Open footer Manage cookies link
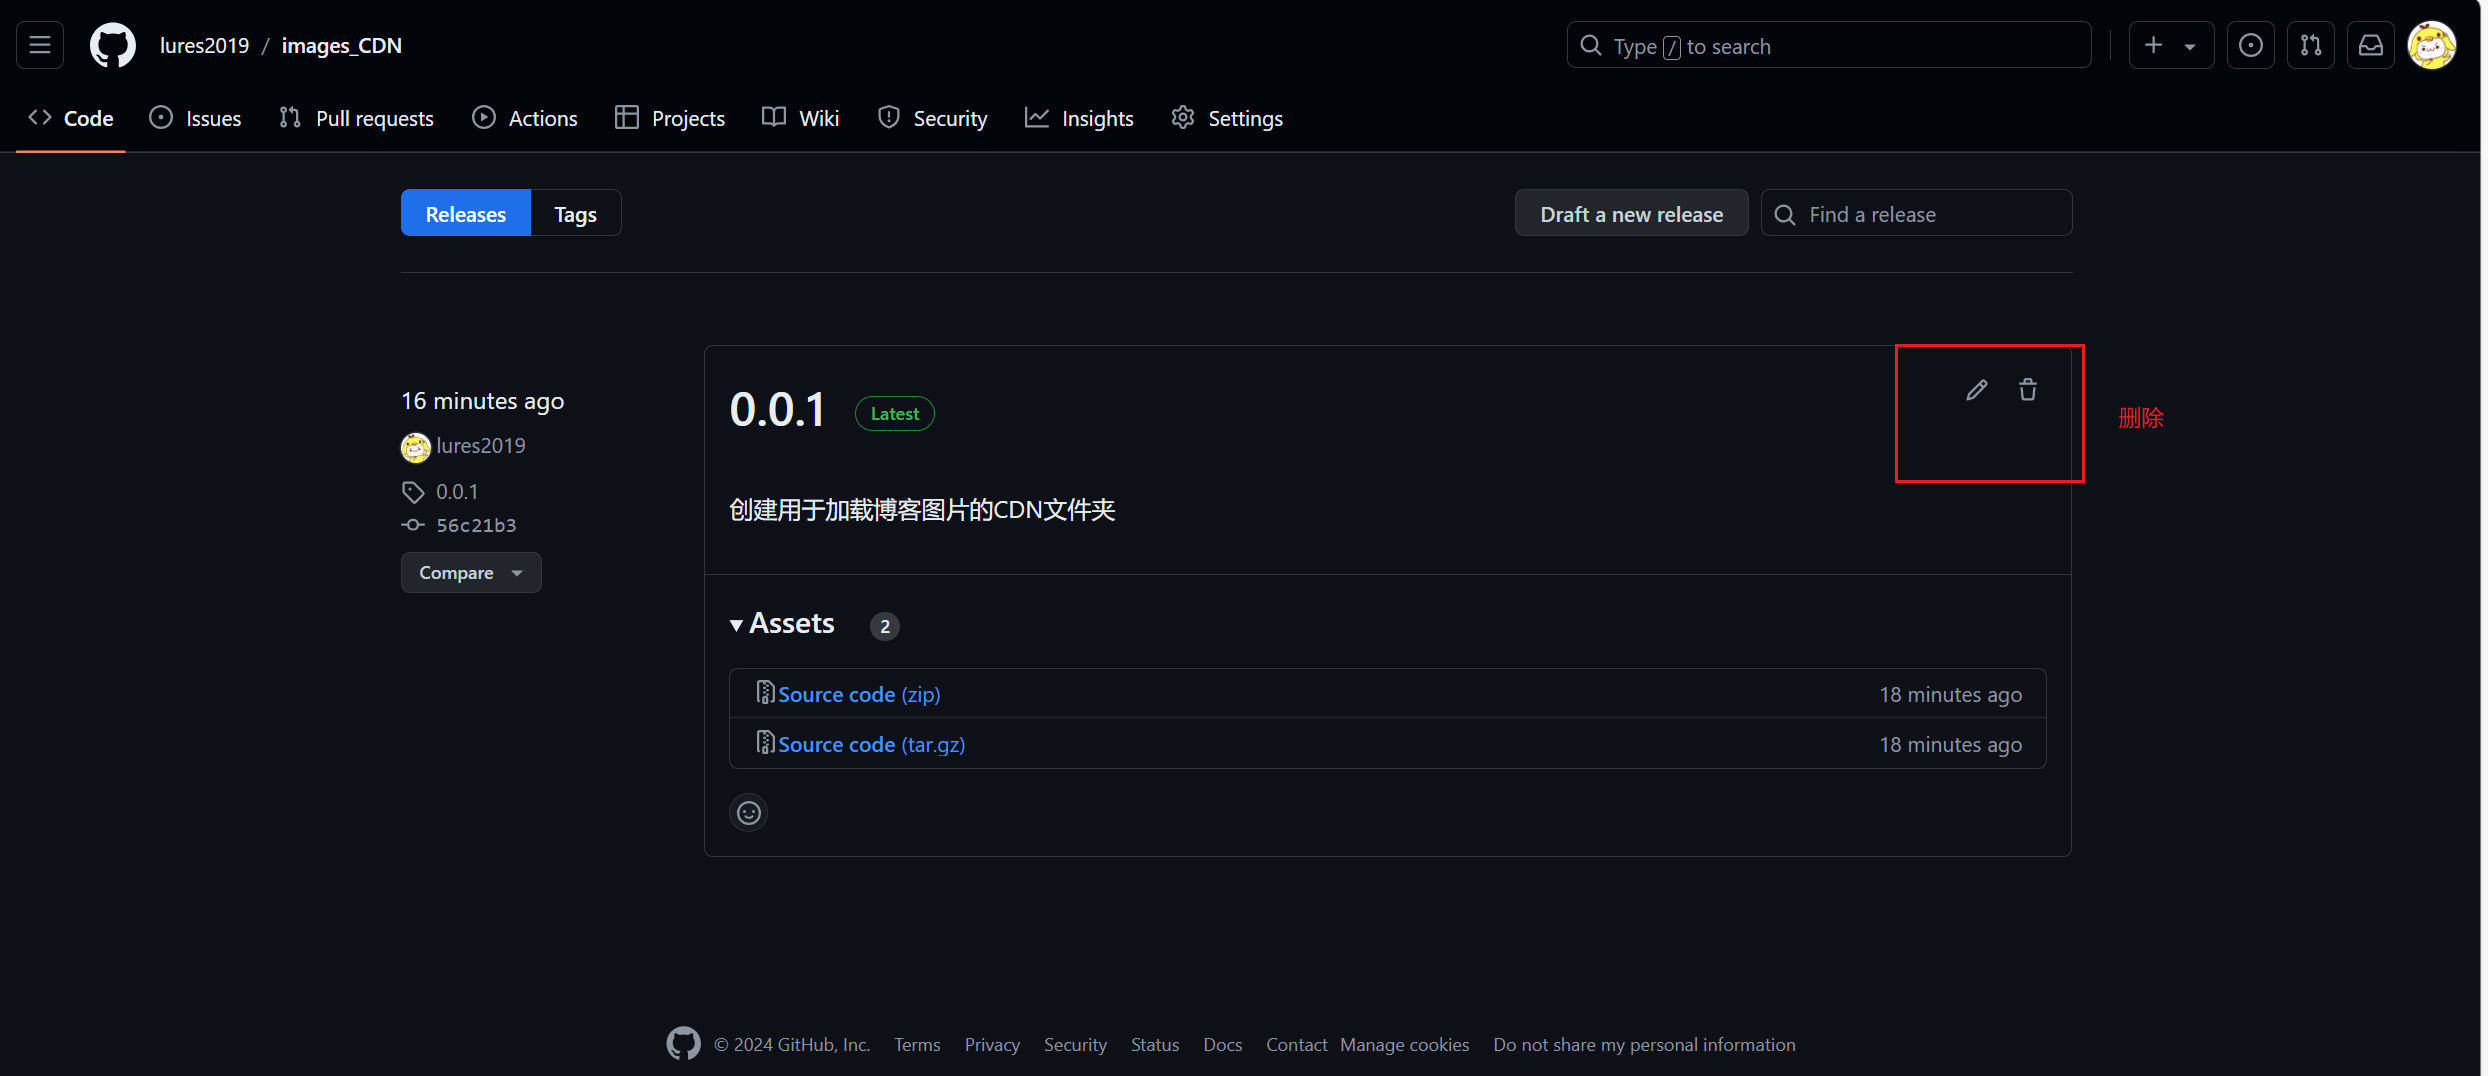The image size is (2488, 1076). pos(1405,1044)
